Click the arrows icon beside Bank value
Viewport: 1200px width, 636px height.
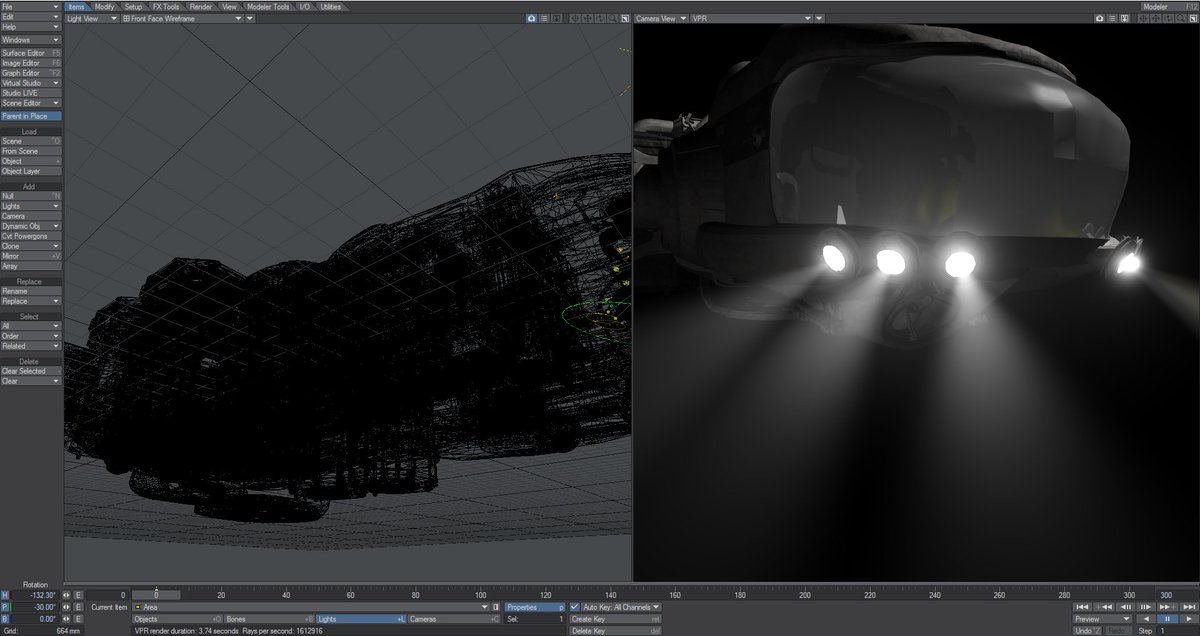click(x=66, y=619)
